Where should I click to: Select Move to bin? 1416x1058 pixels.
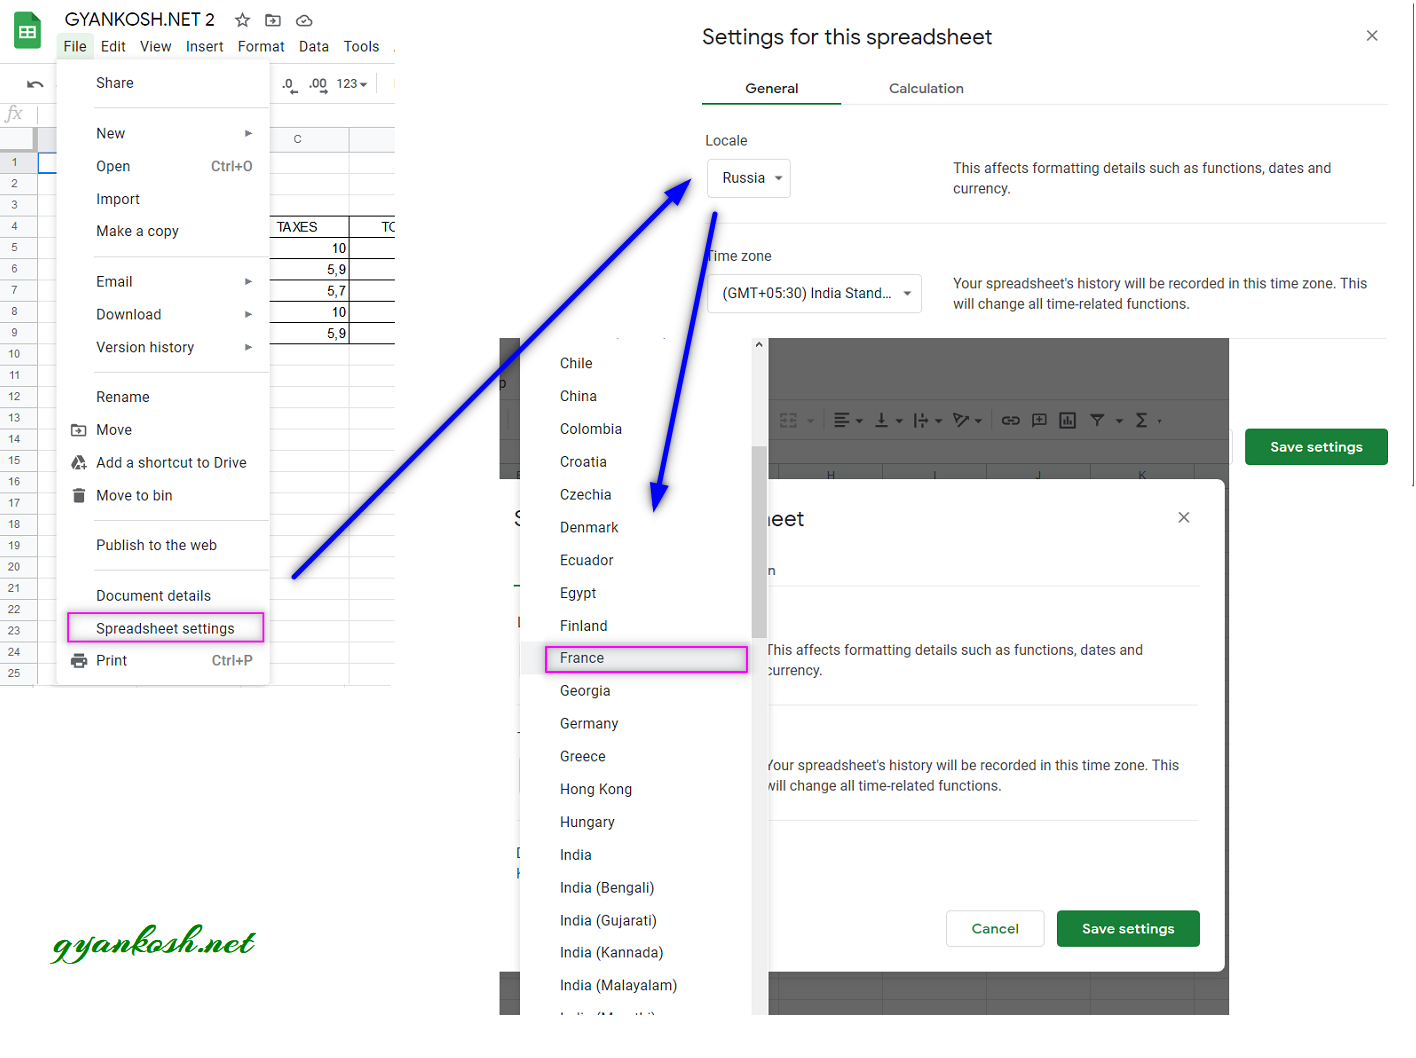(x=163, y=495)
